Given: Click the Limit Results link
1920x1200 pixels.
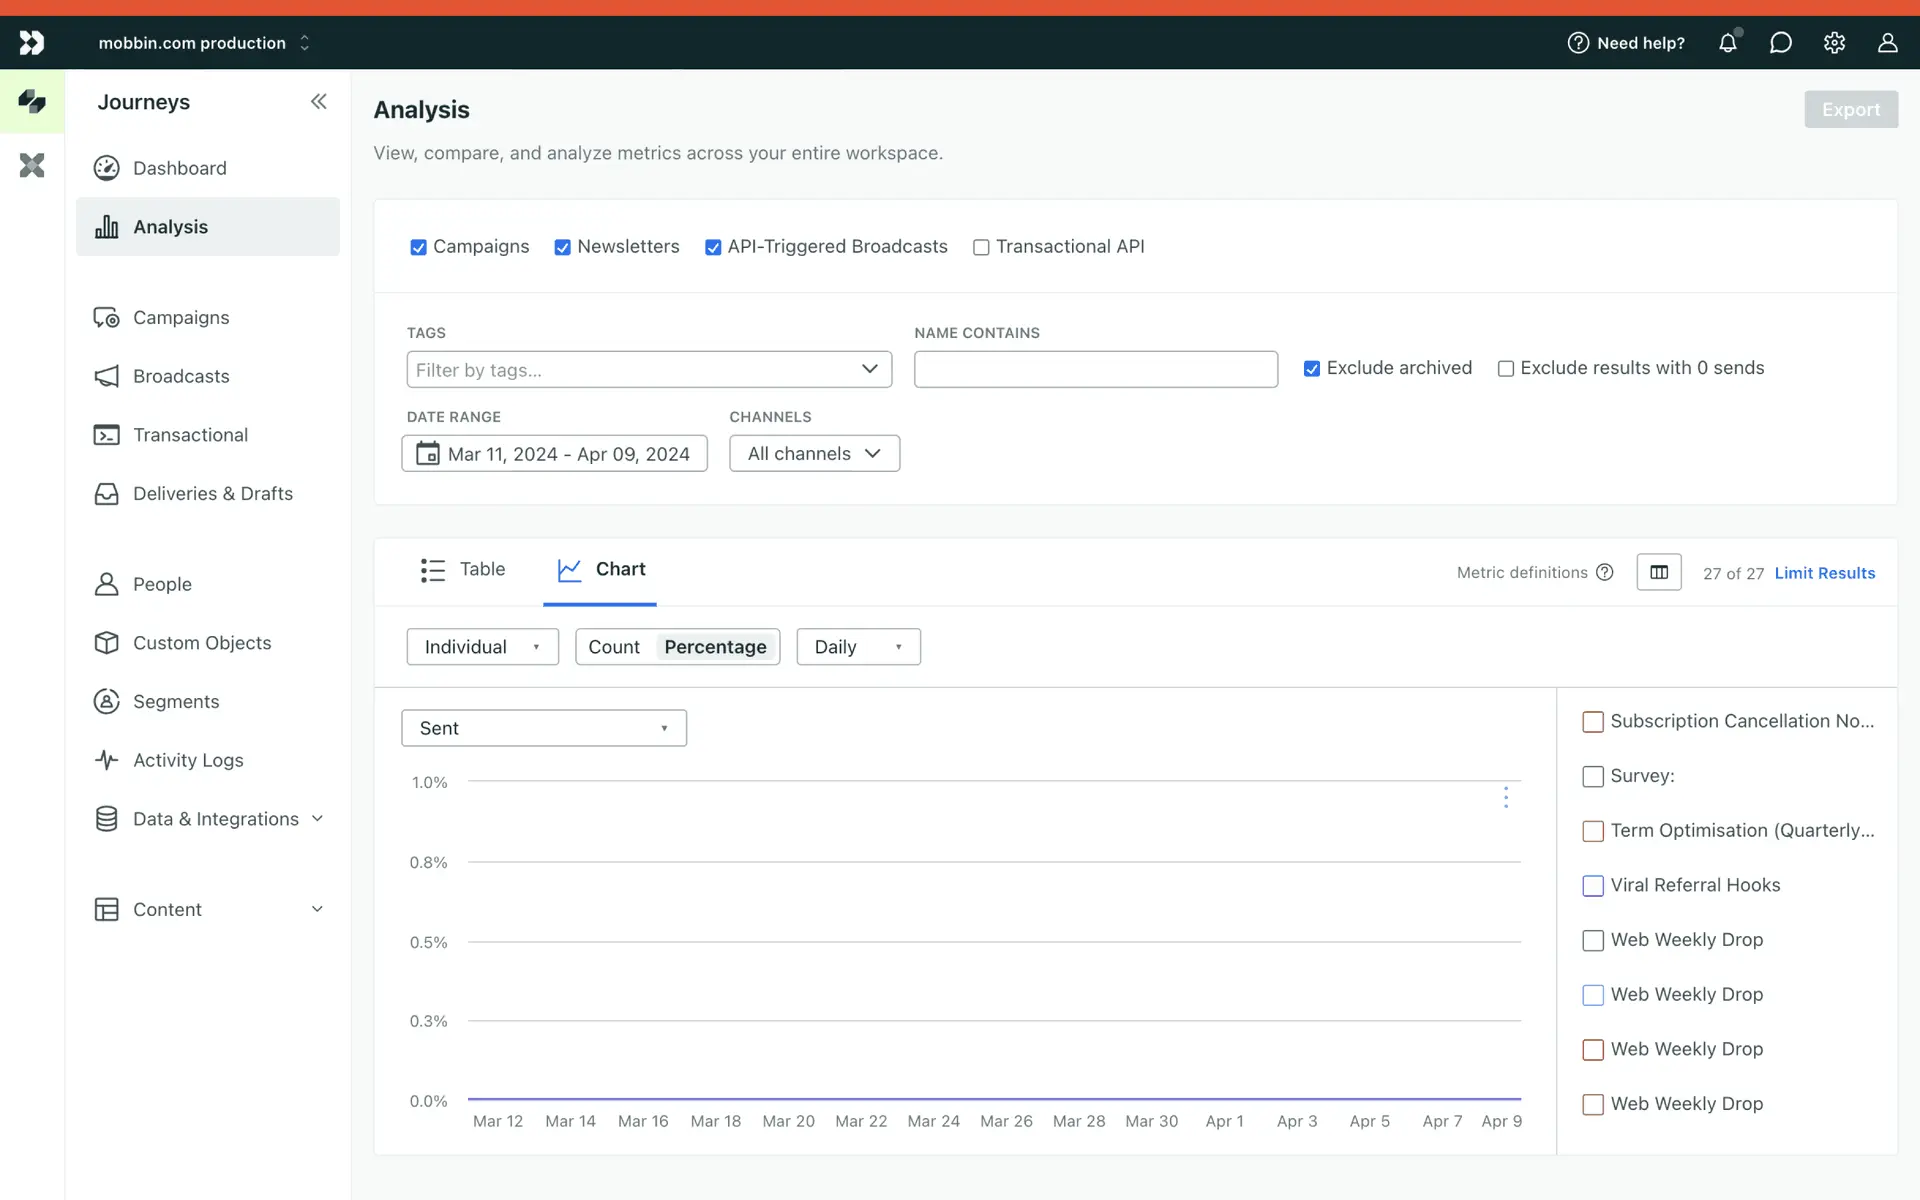Looking at the screenshot, I should 1824,573.
